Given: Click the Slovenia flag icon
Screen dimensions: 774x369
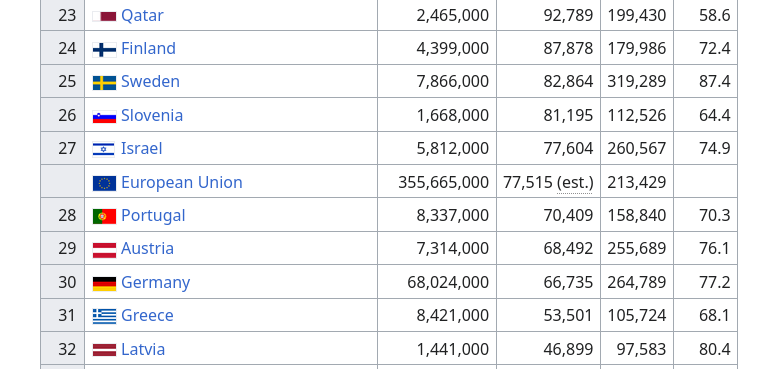Looking at the screenshot, I should point(104,117).
